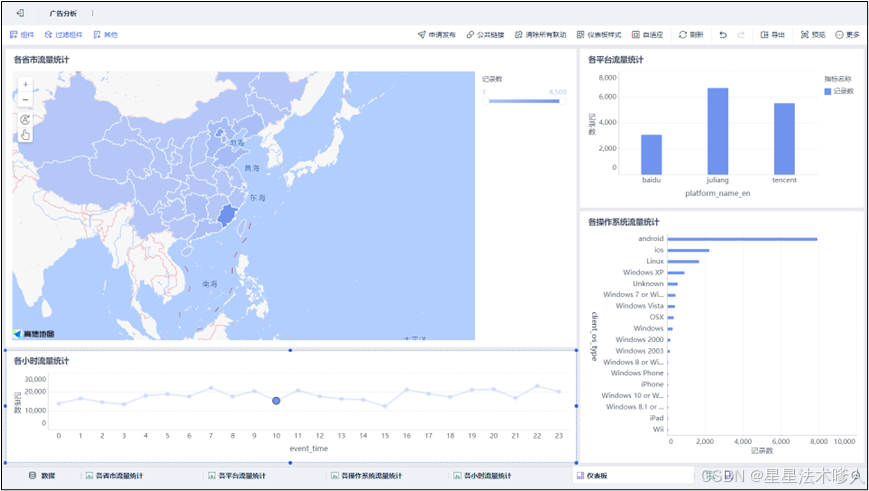Viewport: 869px width, 491px height.
Task: Click the Windows Phone label in OS chart
Action: pyautogui.click(x=637, y=373)
